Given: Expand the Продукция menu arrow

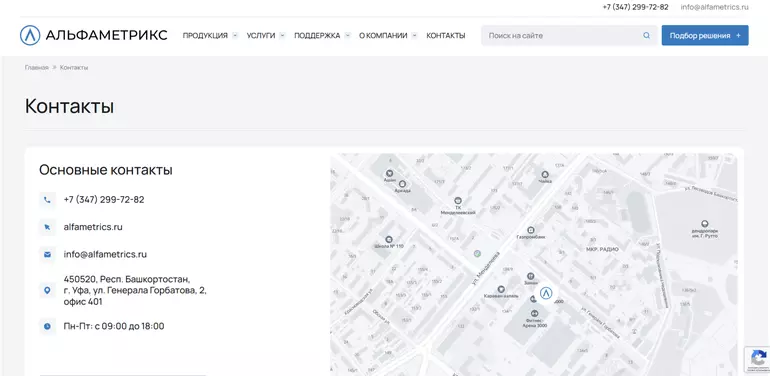Looking at the screenshot, I should click(235, 35).
